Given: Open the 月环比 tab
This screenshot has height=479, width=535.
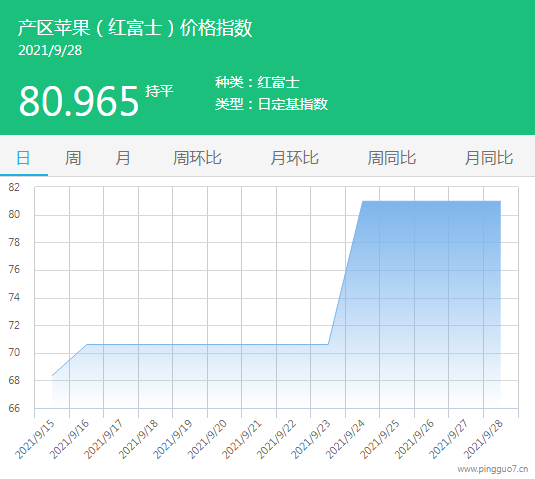Looking at the screenshot, I should point(294,158).
